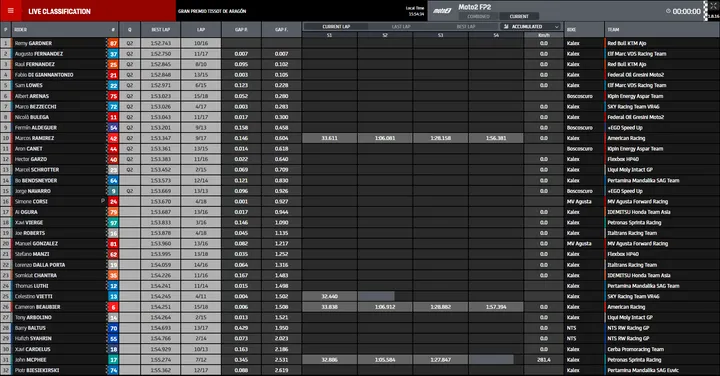The height and width of the screenshot is (376, 720).
Task: Select rider Fabio DI GIANNANTONIO
Action: (44, 75)
